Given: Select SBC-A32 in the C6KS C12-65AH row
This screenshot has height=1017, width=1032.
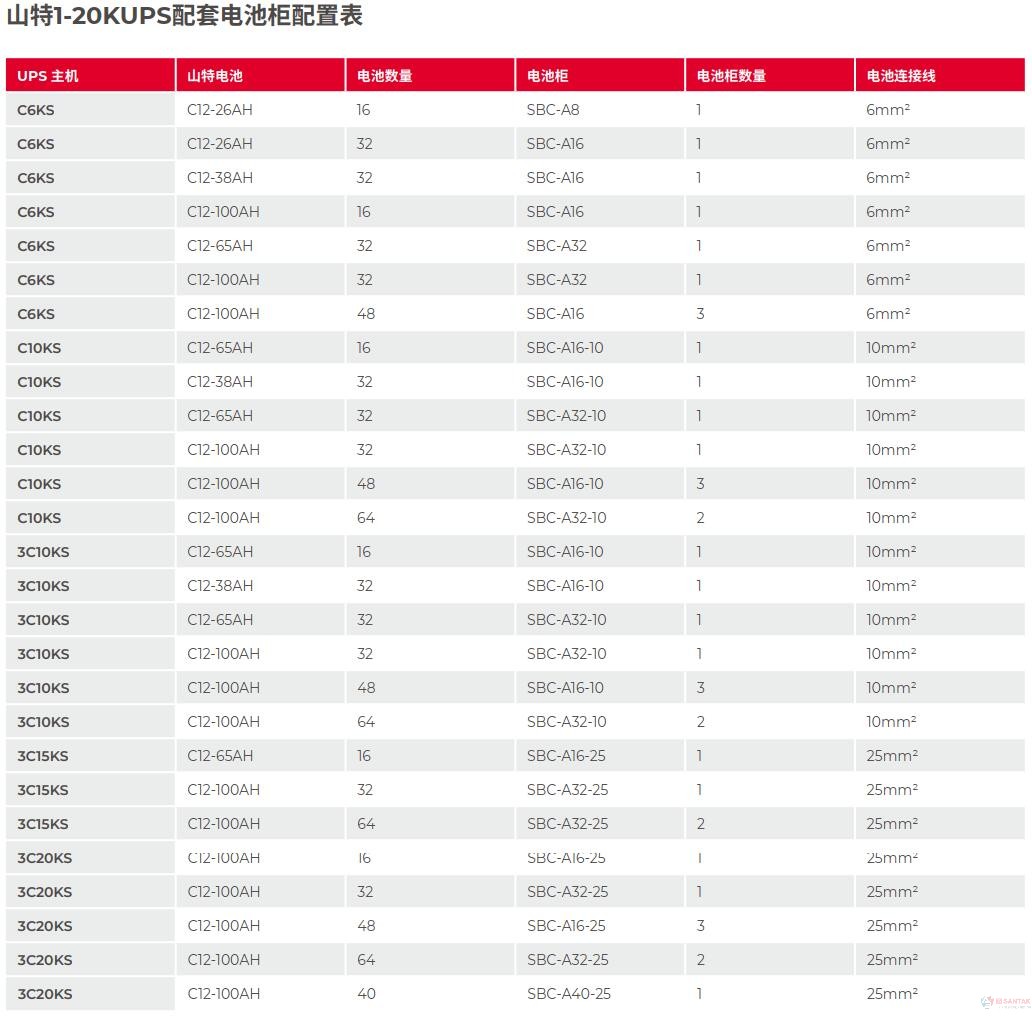Looking at the screenshot, I should (x=556, y=246).
